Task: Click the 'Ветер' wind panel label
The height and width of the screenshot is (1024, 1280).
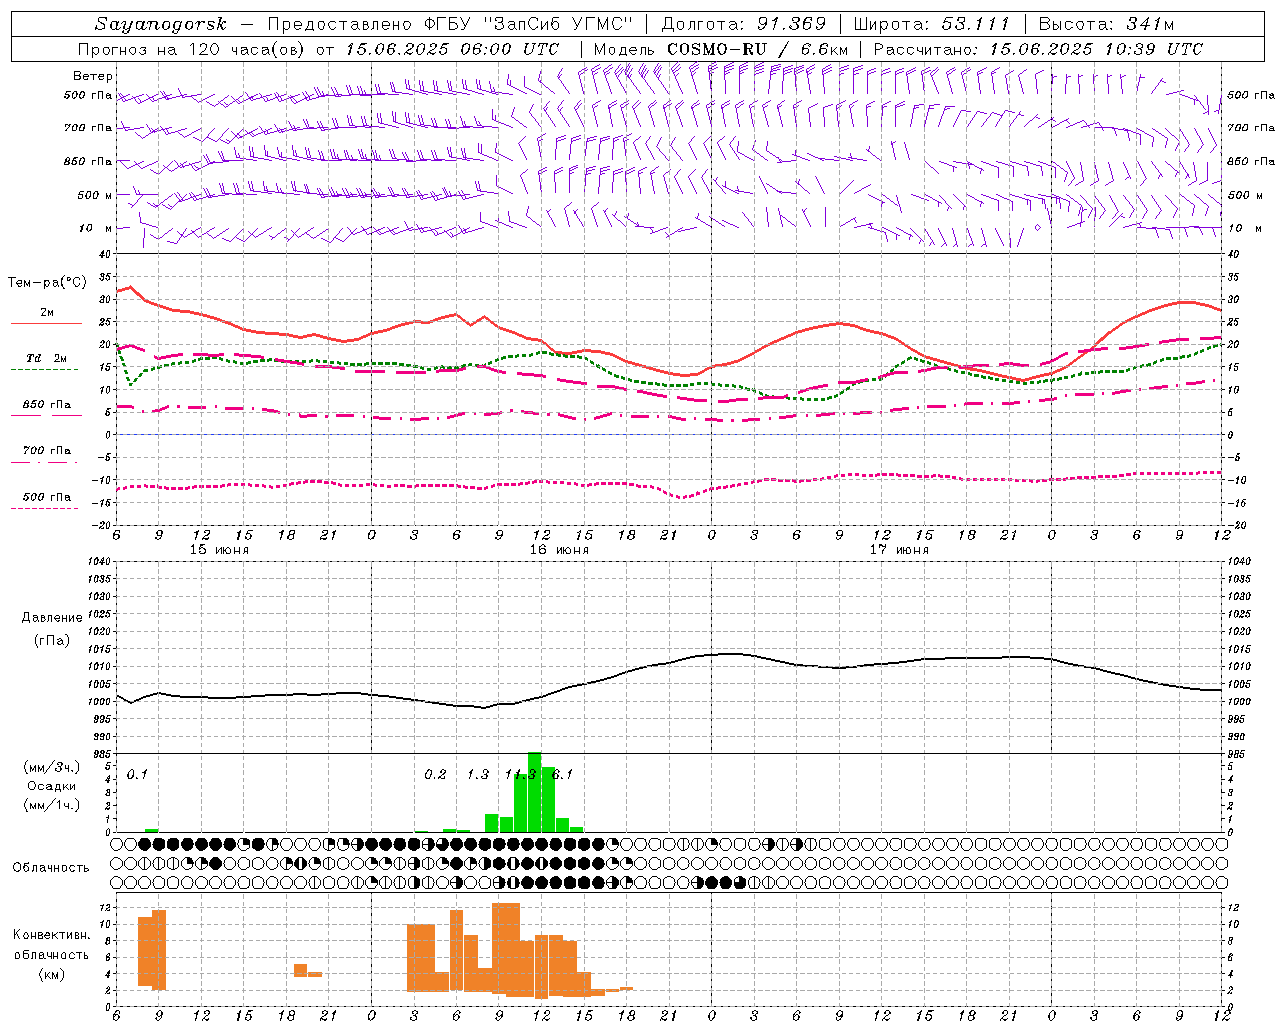Action: (93, 76)
